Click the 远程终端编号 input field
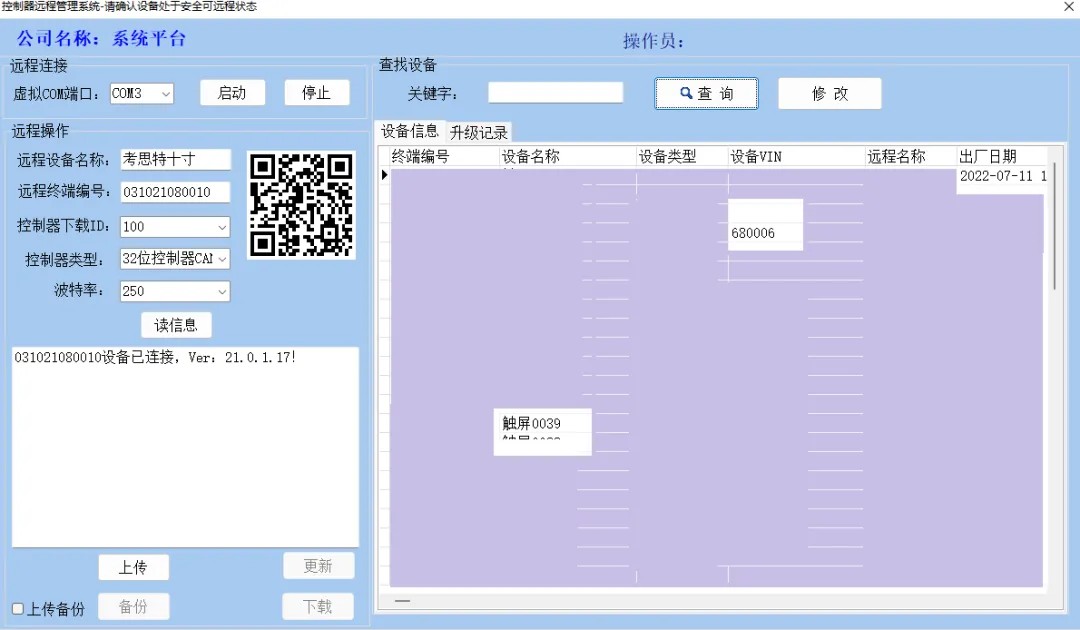 (175, 191)
